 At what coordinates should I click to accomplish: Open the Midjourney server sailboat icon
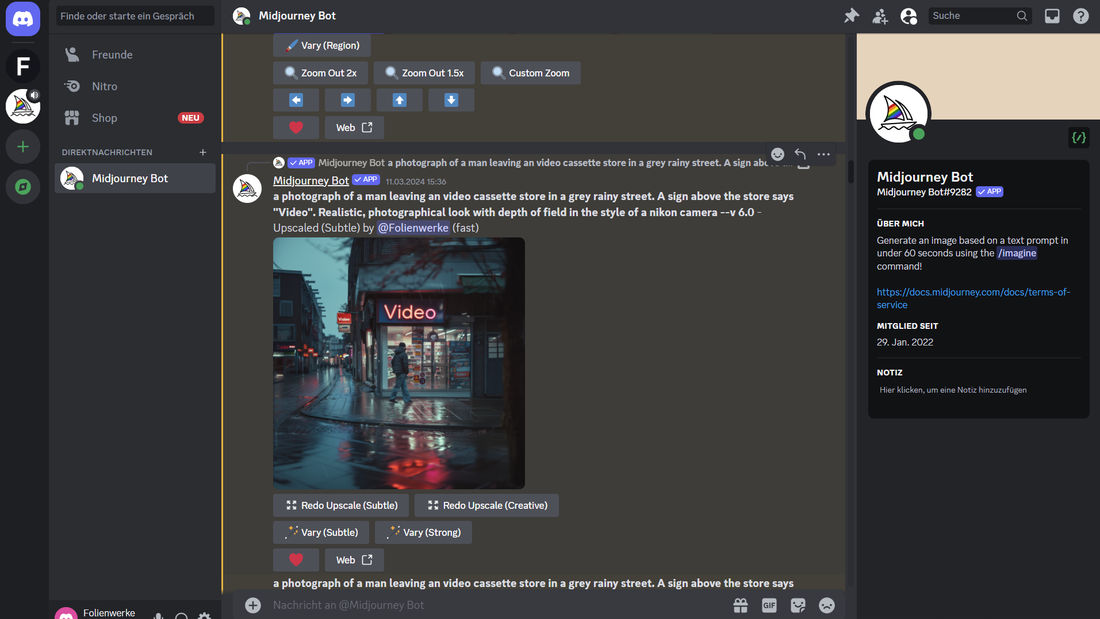tap(22, 107)
